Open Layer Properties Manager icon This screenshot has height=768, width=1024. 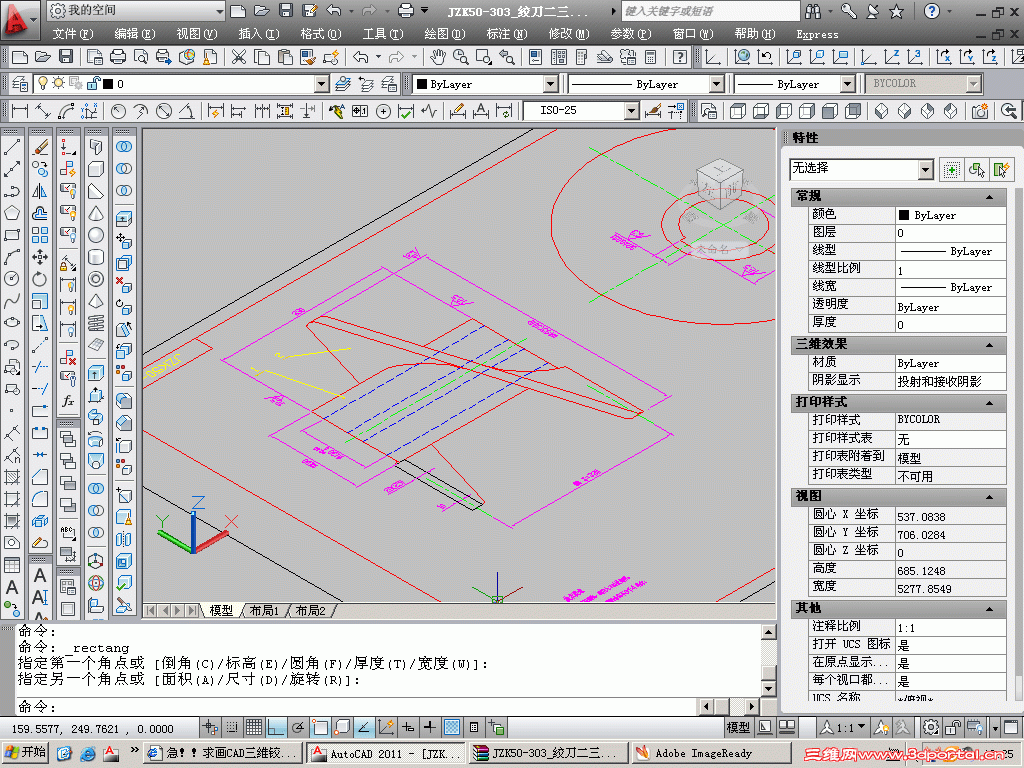point(20,84)
